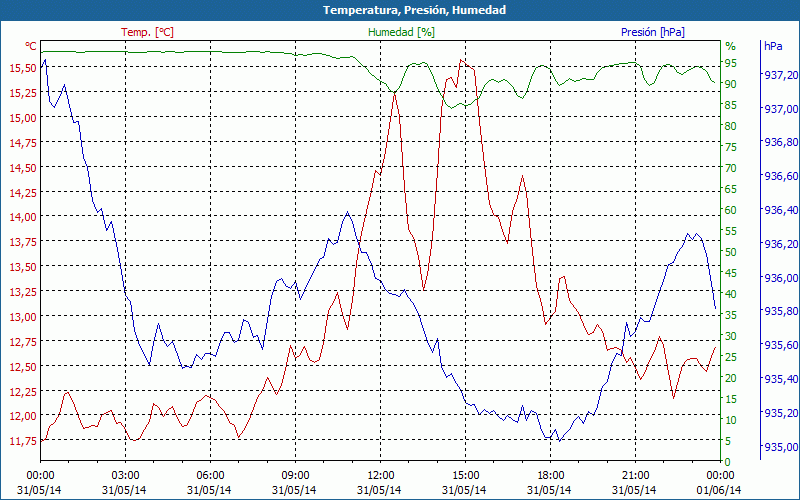Click the 12:00 time axis label
Image resolution: width=800 pixels, height=500 pixels.
click(x=381, y=476)
